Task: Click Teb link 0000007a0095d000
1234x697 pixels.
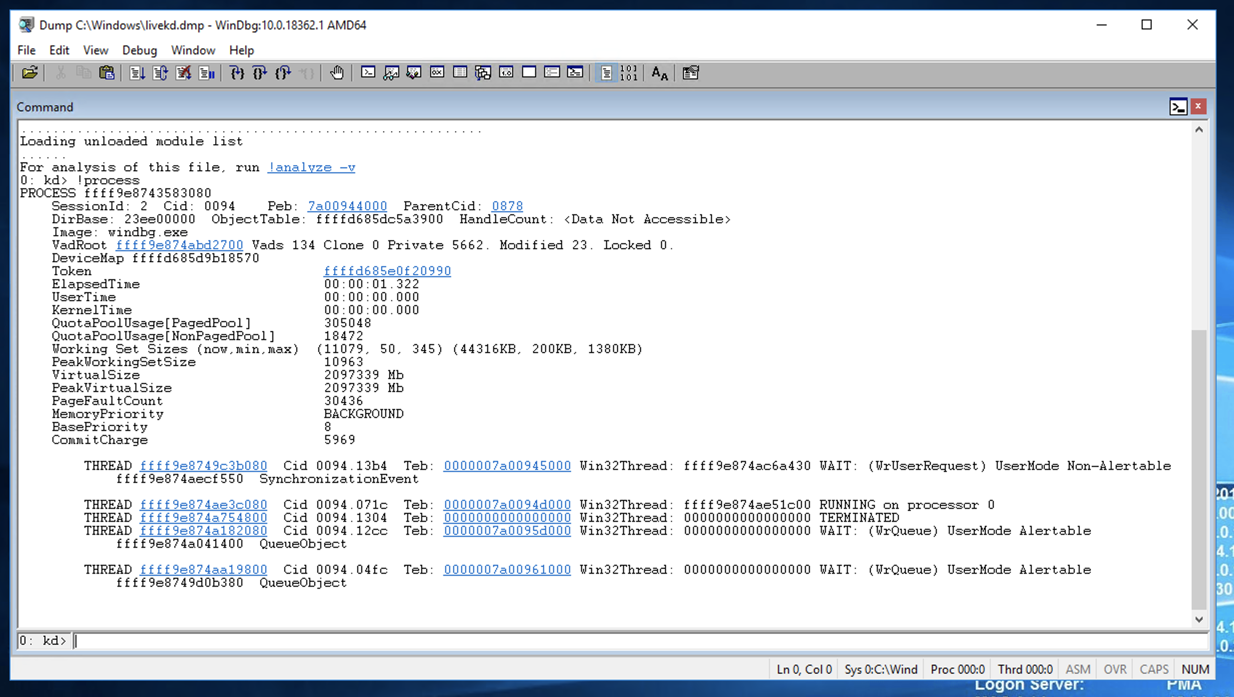Action: [x=507, y=531]
